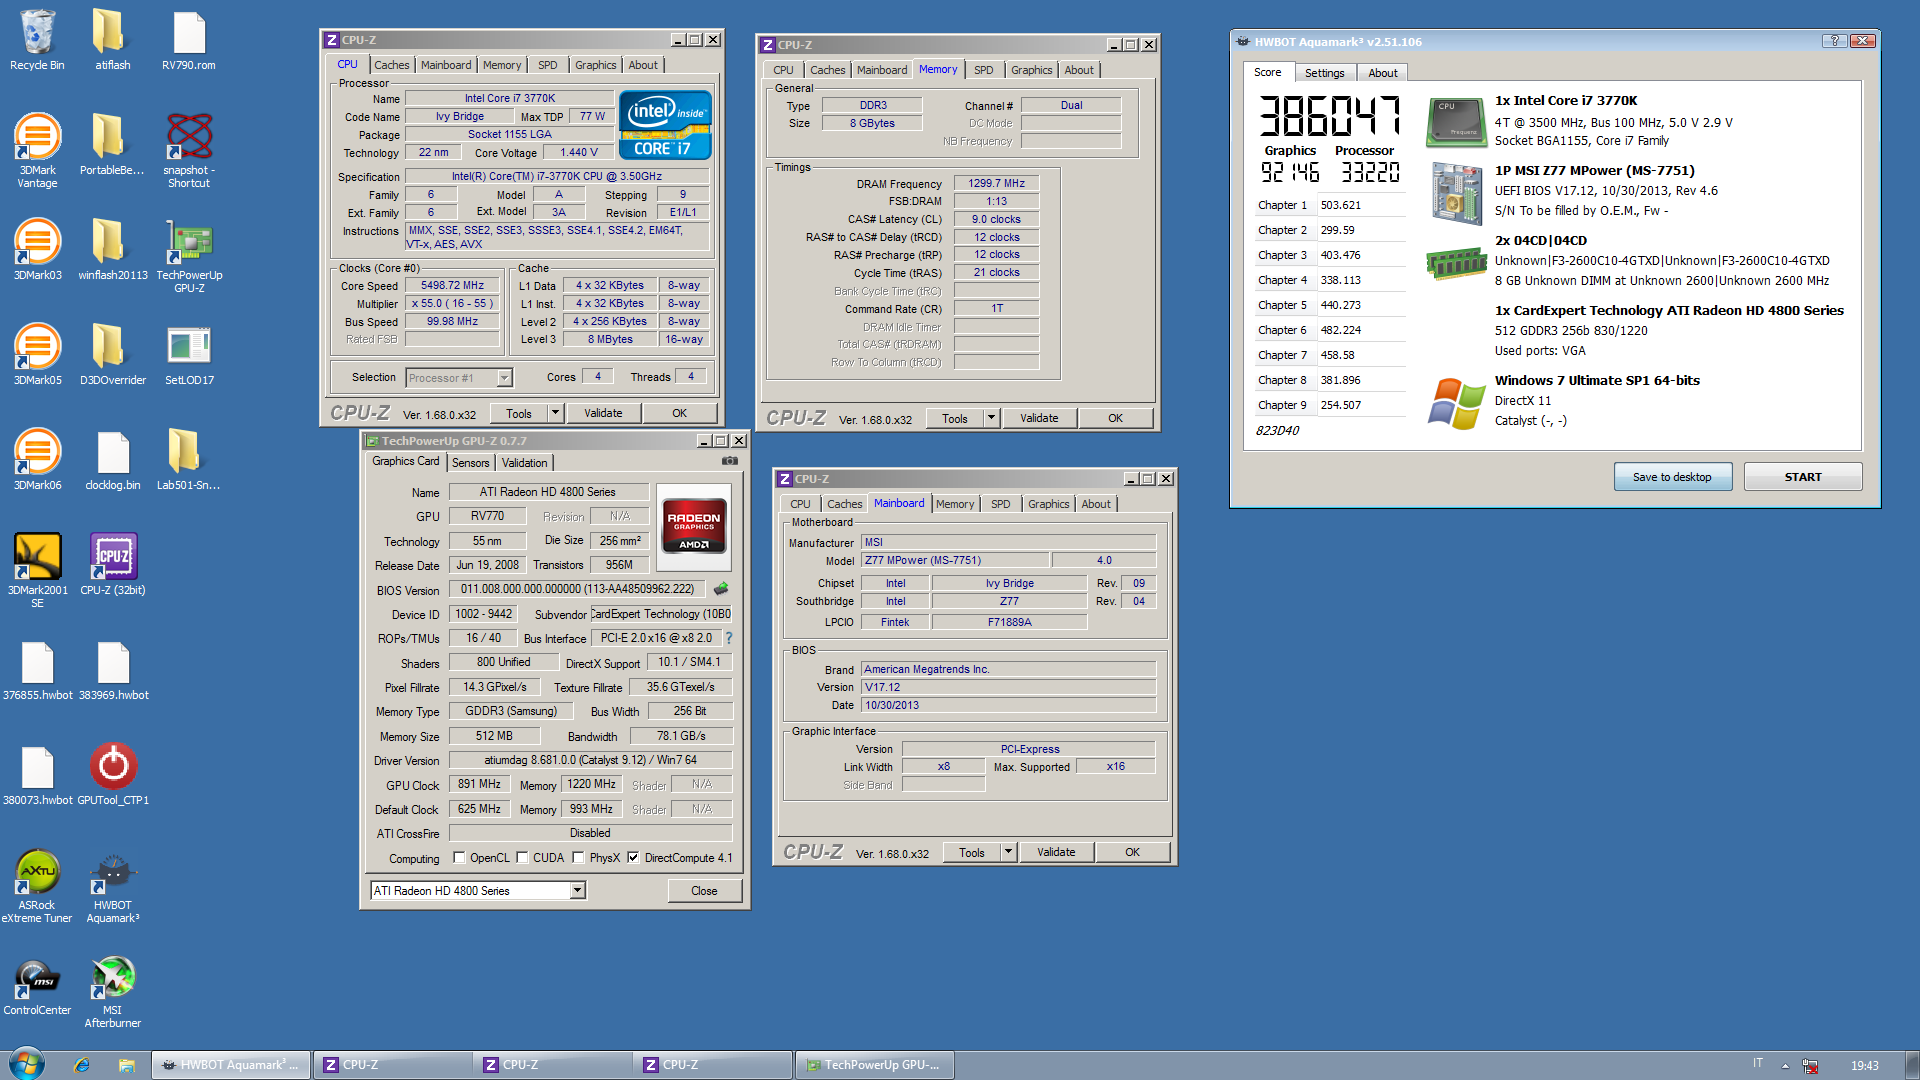Open the atiflash folder icon
The image size is (1920, 1080).
point(112,40)
